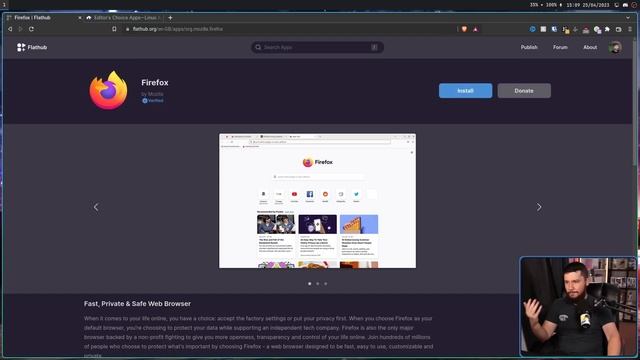Click the Flathub logo in the header
The image size is (640, 360).
(32, 47)
